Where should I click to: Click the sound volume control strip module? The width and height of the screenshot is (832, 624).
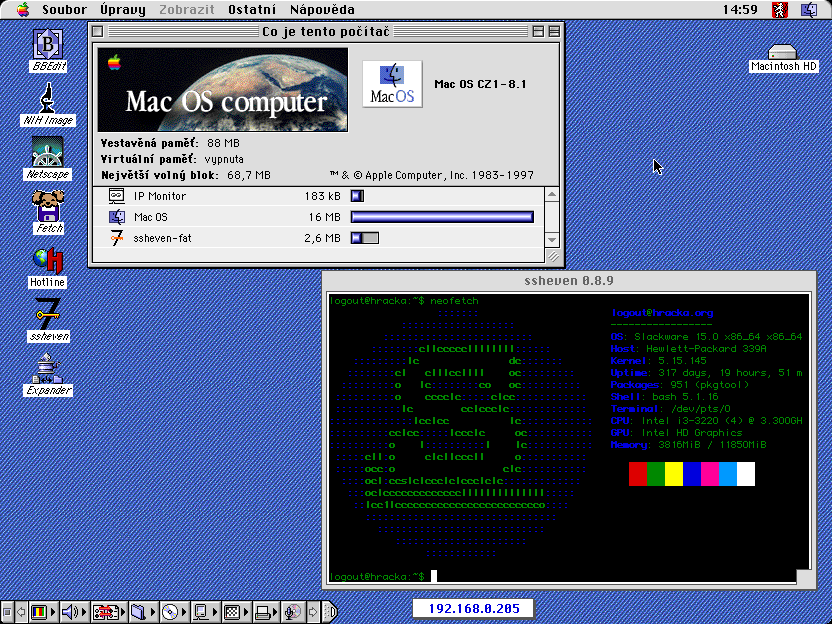(x=71, y=612)
